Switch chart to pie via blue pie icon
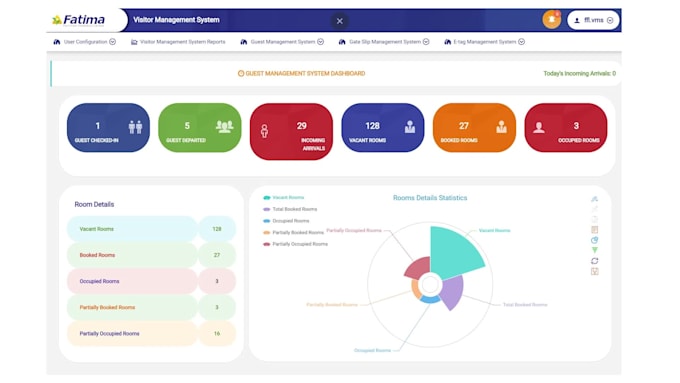This screenshot has width=680, height=383. [x=595, y=240]
